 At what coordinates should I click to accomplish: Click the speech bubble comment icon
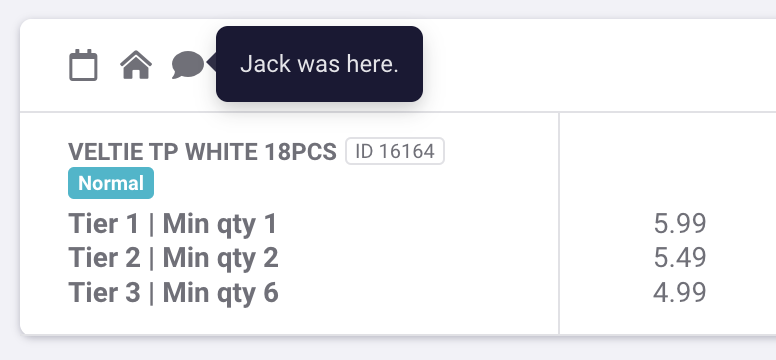point(188,65)
